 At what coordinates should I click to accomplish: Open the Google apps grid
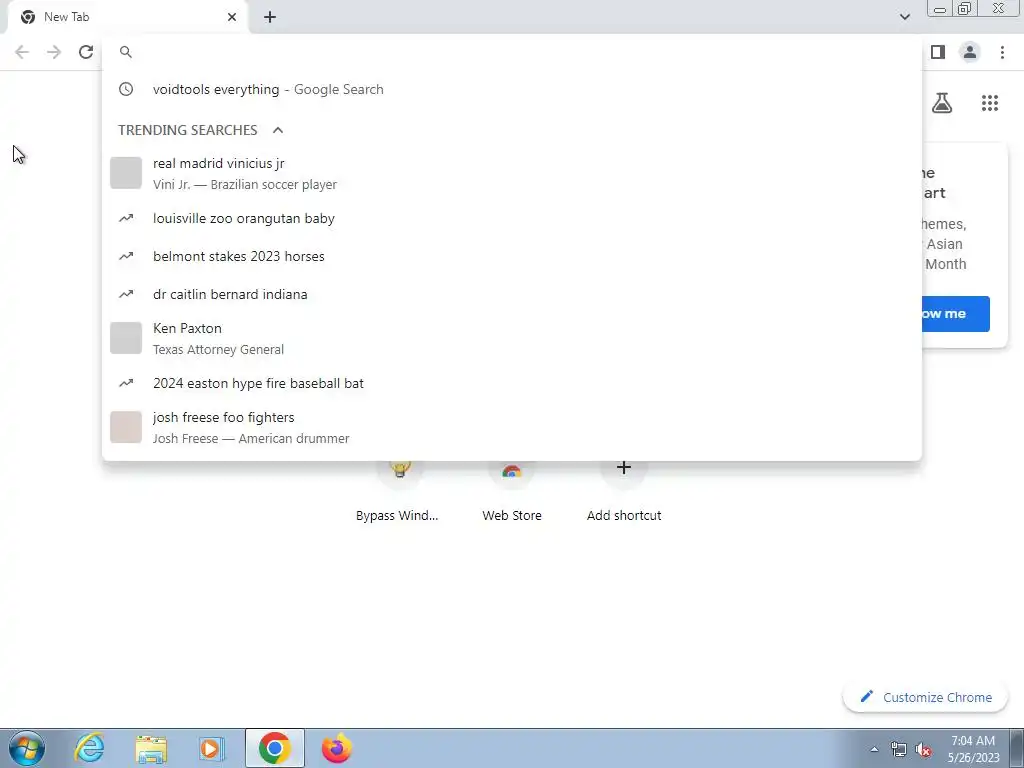(x=990, y=103)
